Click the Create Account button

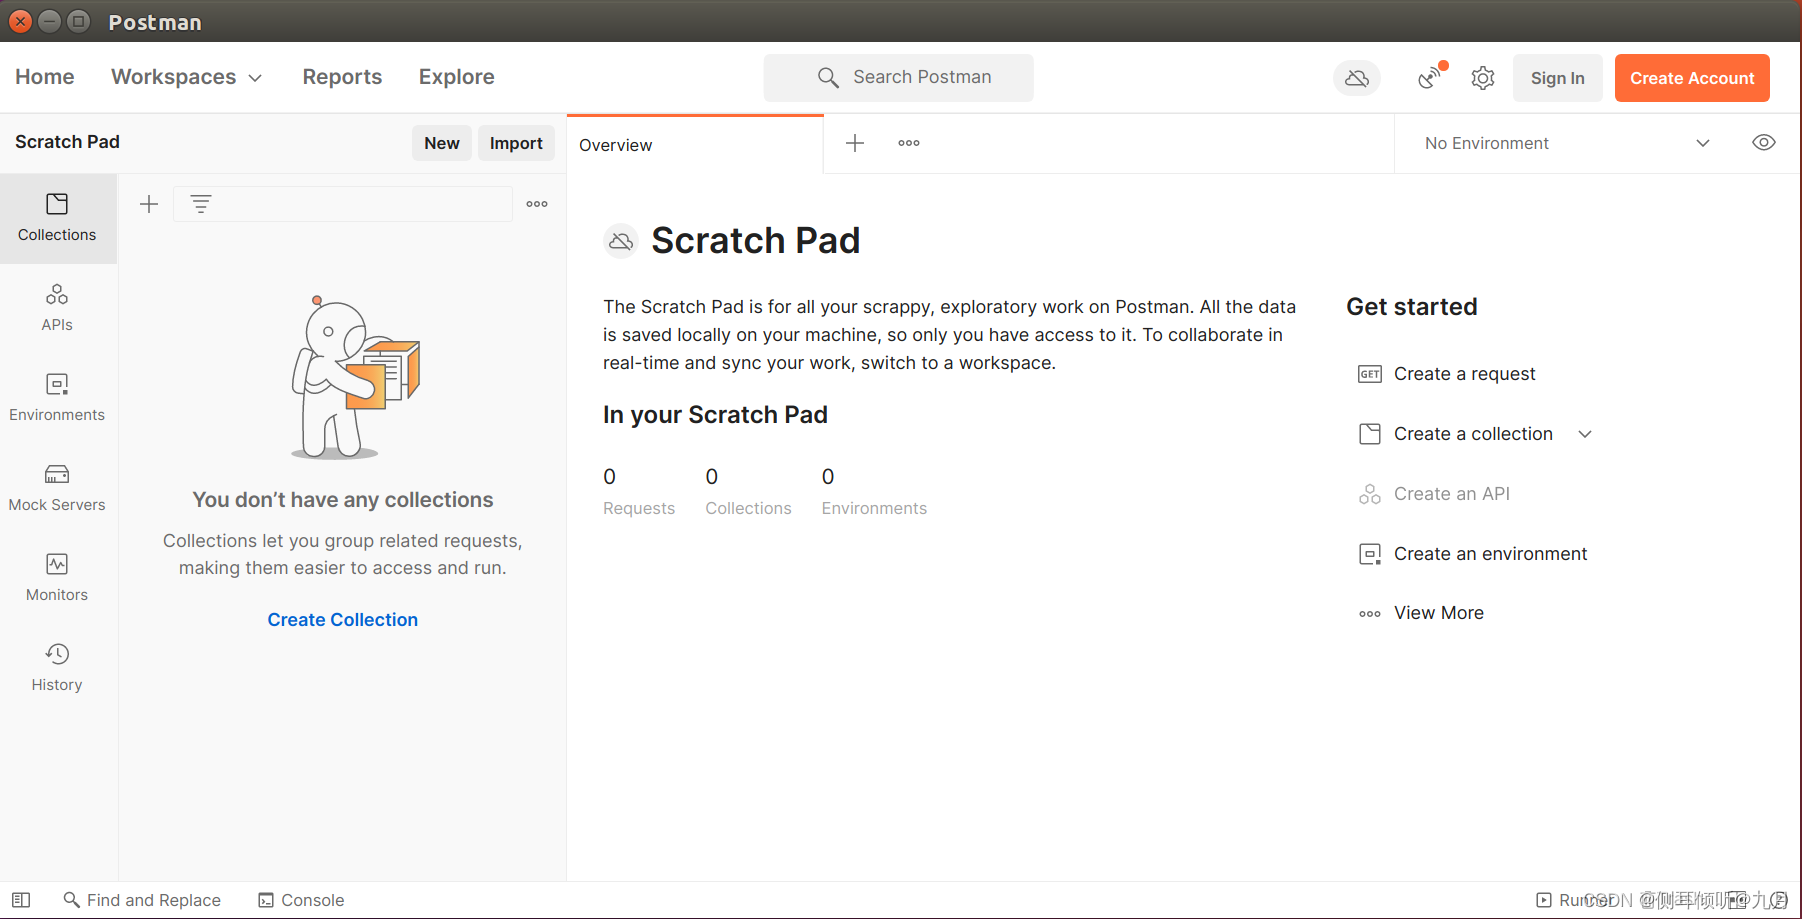tap(1692, 78)
